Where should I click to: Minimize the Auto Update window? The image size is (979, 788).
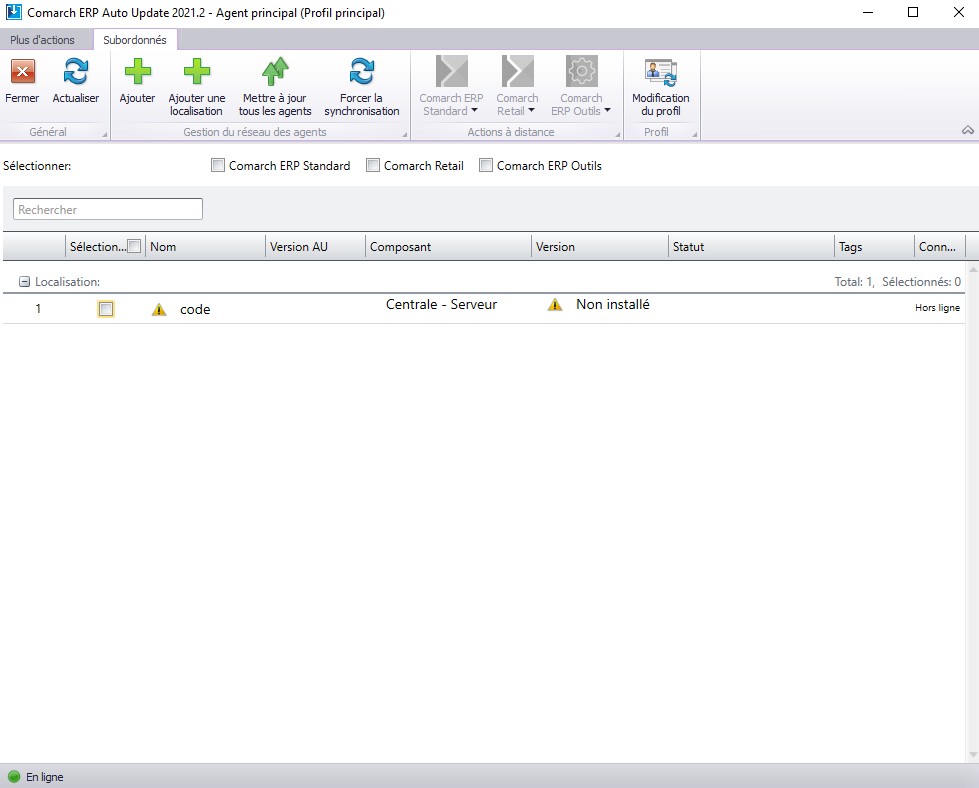click(868, 12)
